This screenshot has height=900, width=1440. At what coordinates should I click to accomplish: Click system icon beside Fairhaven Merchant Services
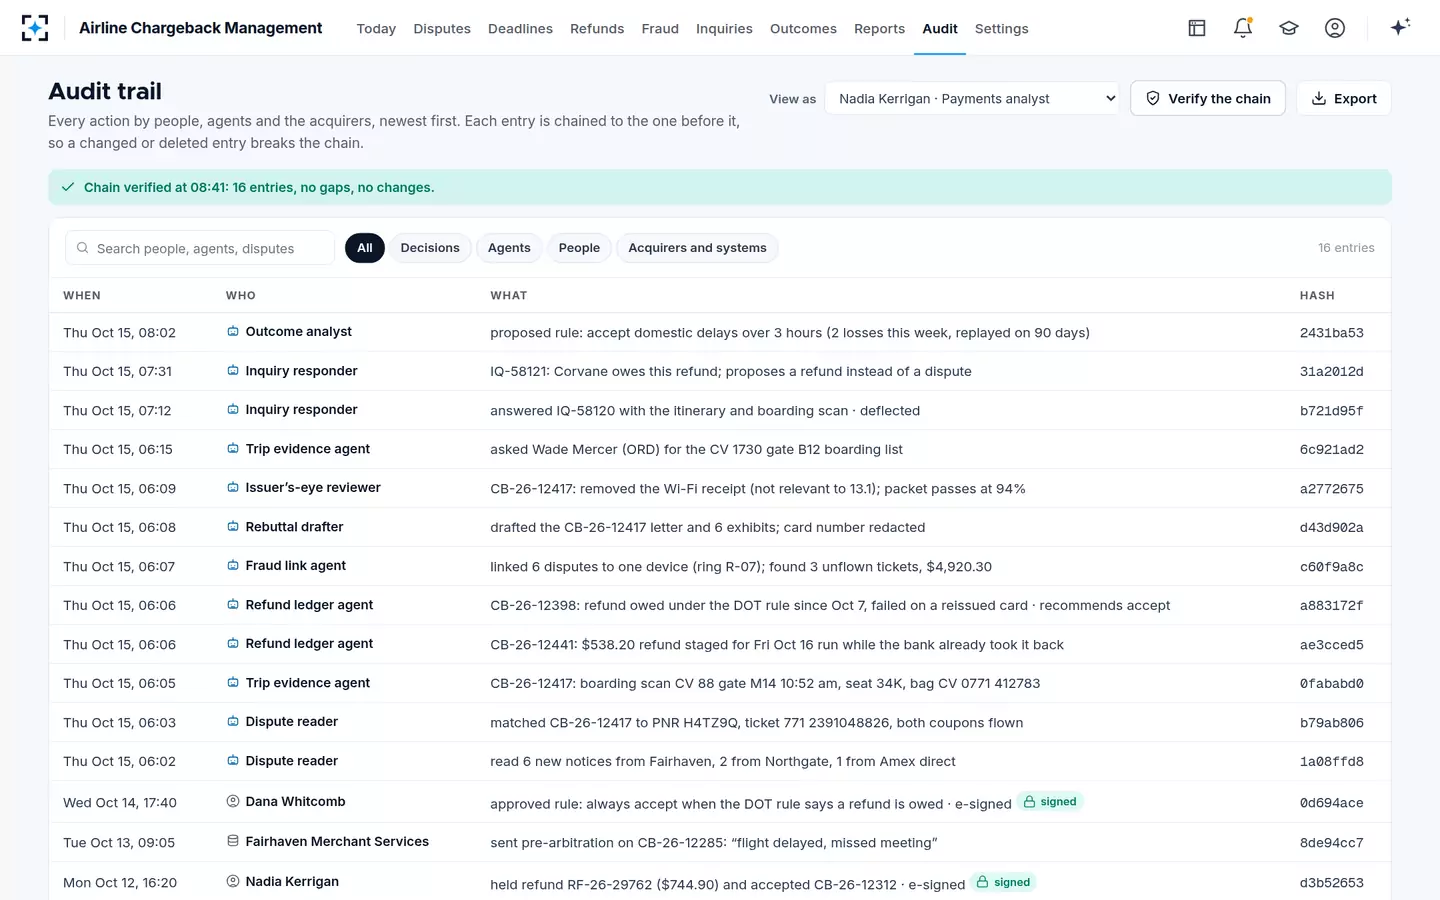click(233, 842)
